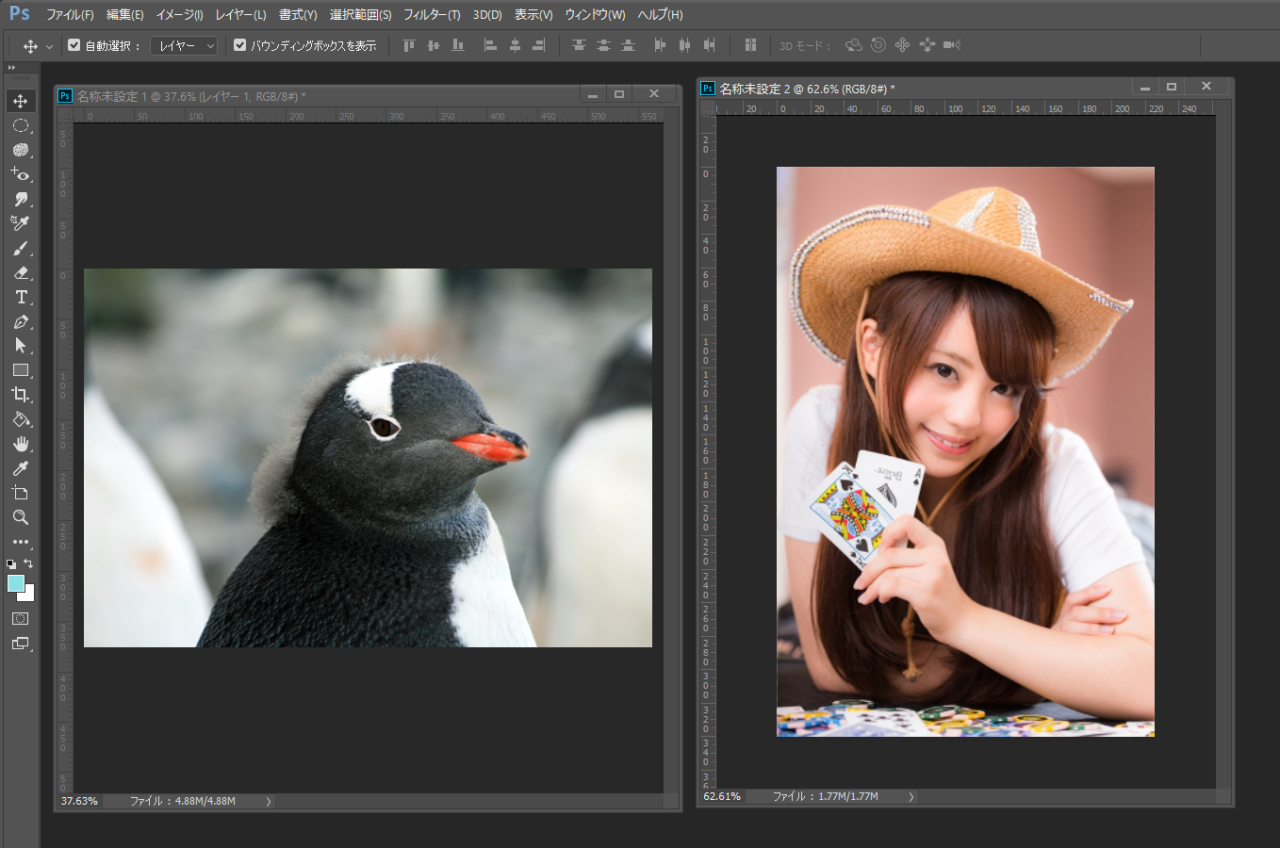This screenshot has width=1280, height=848.
Task: Click the distribute bottom edges icon
Action: 628,45
